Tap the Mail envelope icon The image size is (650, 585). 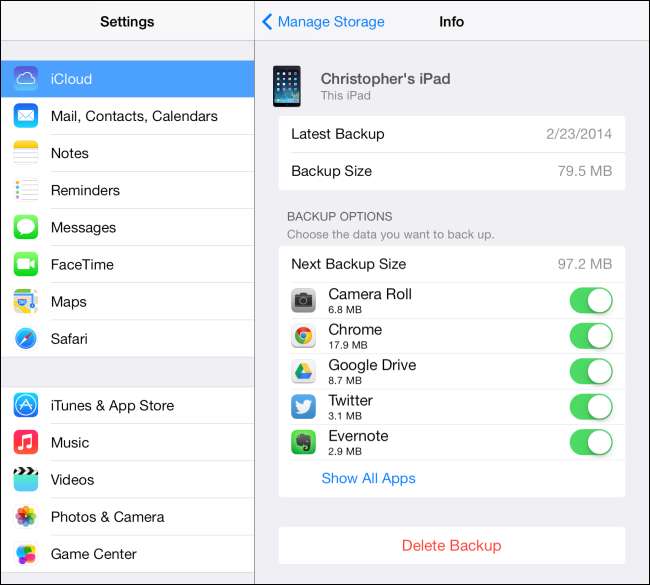[x=26, y=116]
